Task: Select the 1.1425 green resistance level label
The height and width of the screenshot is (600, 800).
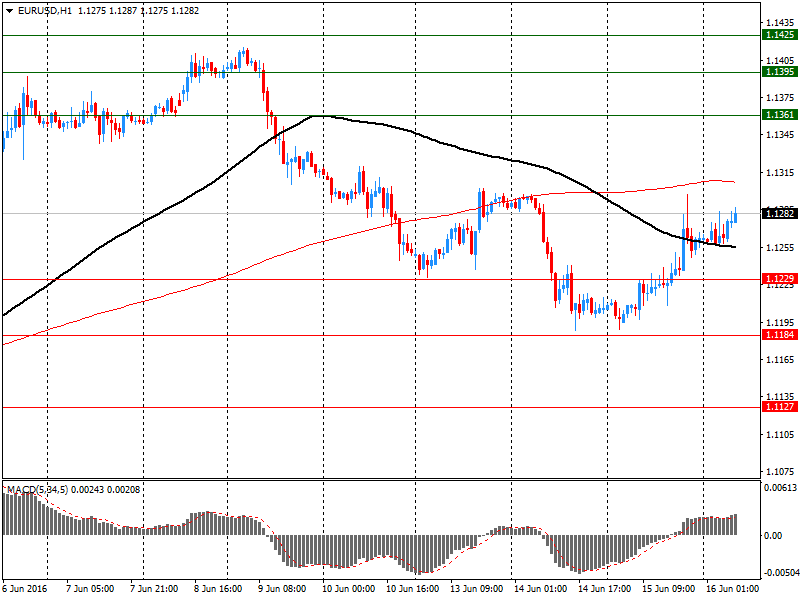Action: (780, 35)
